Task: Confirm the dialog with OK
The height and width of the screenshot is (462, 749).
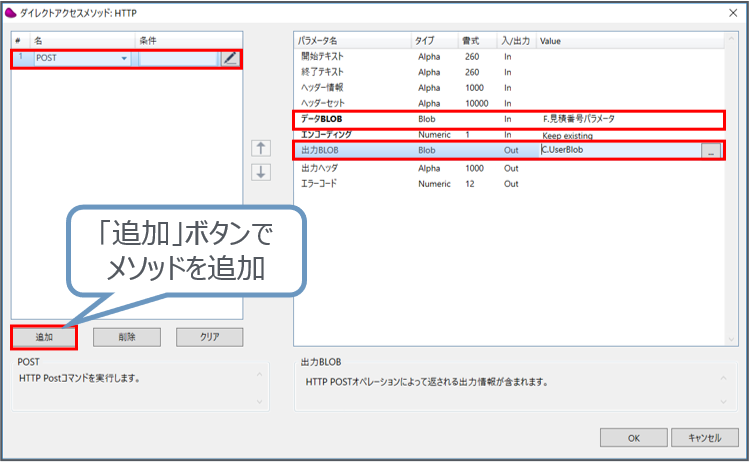Action: 633,437
